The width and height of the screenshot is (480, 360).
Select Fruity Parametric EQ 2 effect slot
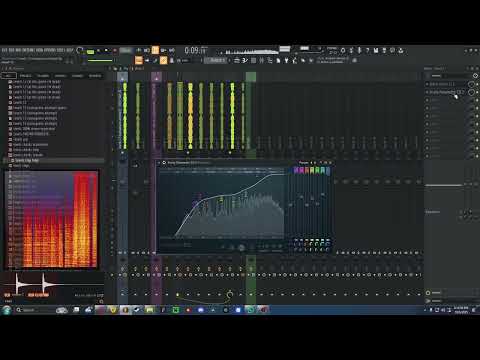pos(447,92)
